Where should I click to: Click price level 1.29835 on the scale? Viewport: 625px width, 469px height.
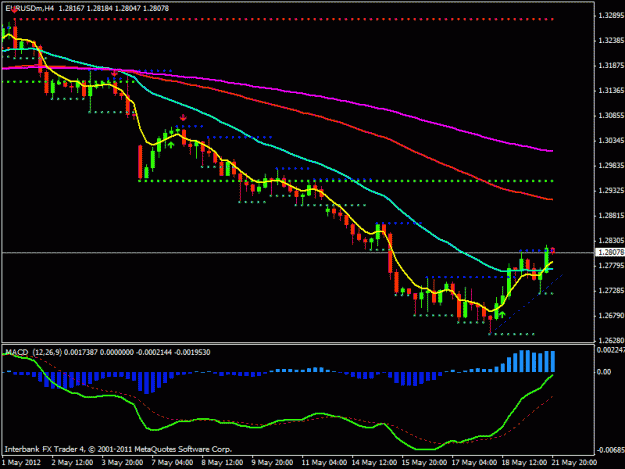611,166
